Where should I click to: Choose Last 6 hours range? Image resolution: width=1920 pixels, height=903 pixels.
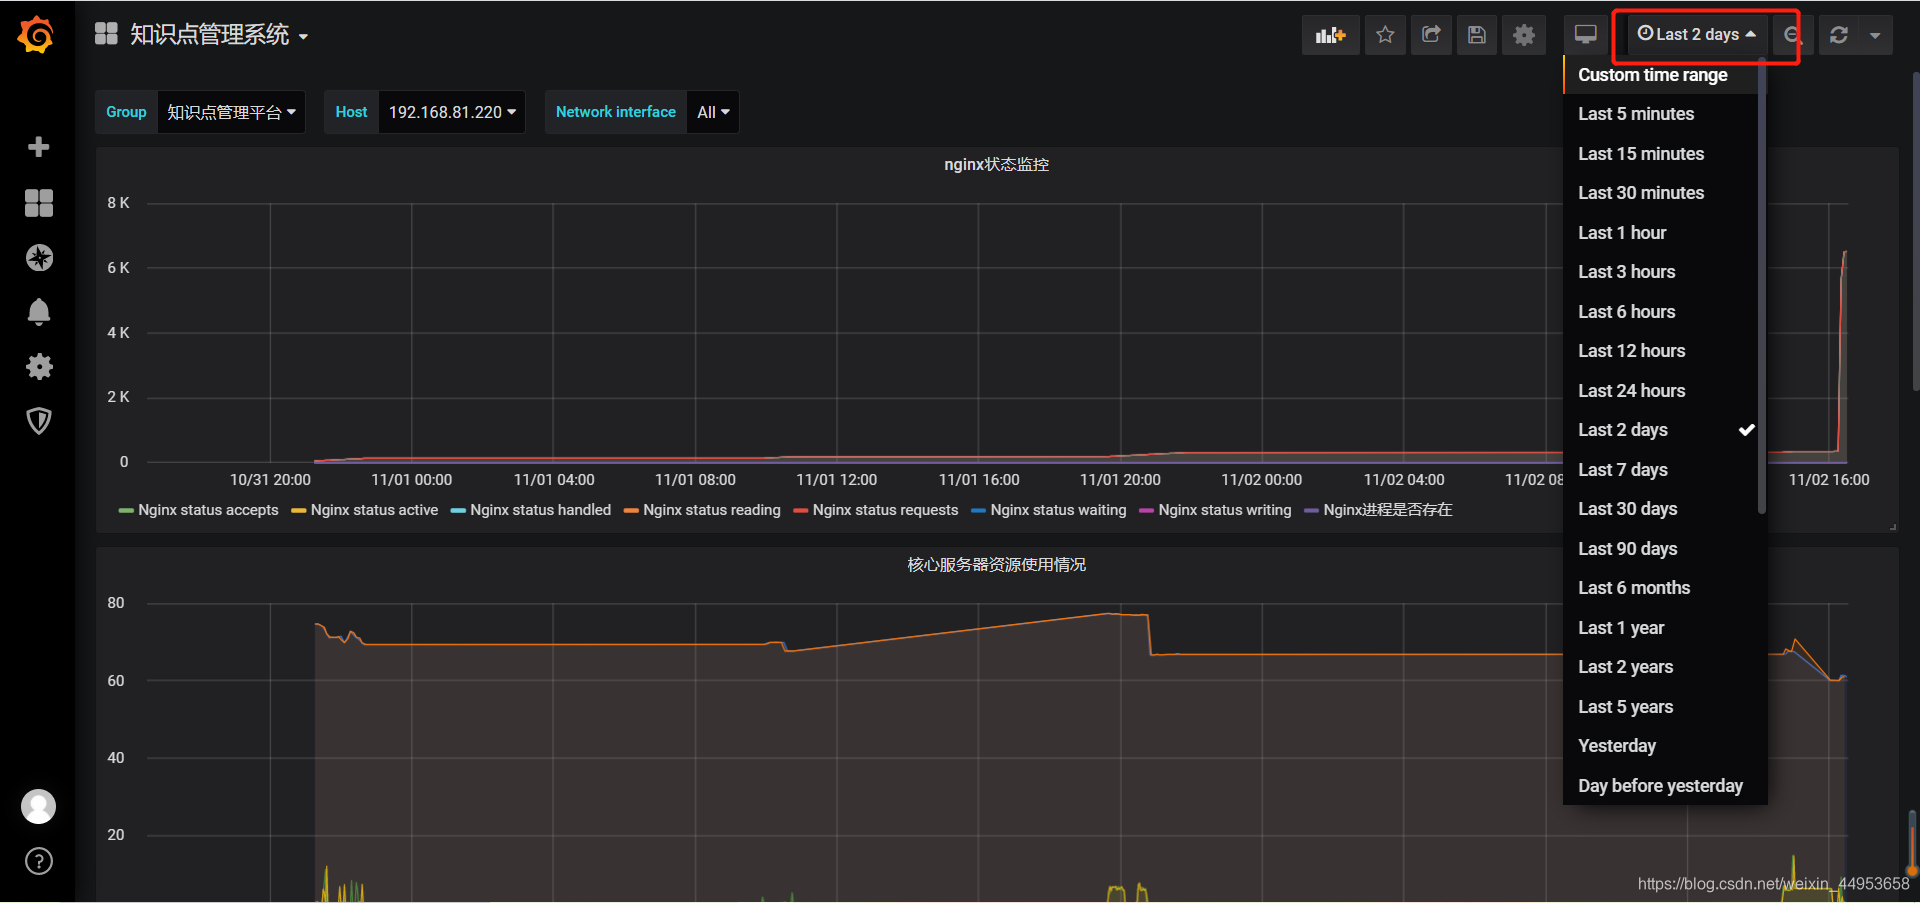1660,312
